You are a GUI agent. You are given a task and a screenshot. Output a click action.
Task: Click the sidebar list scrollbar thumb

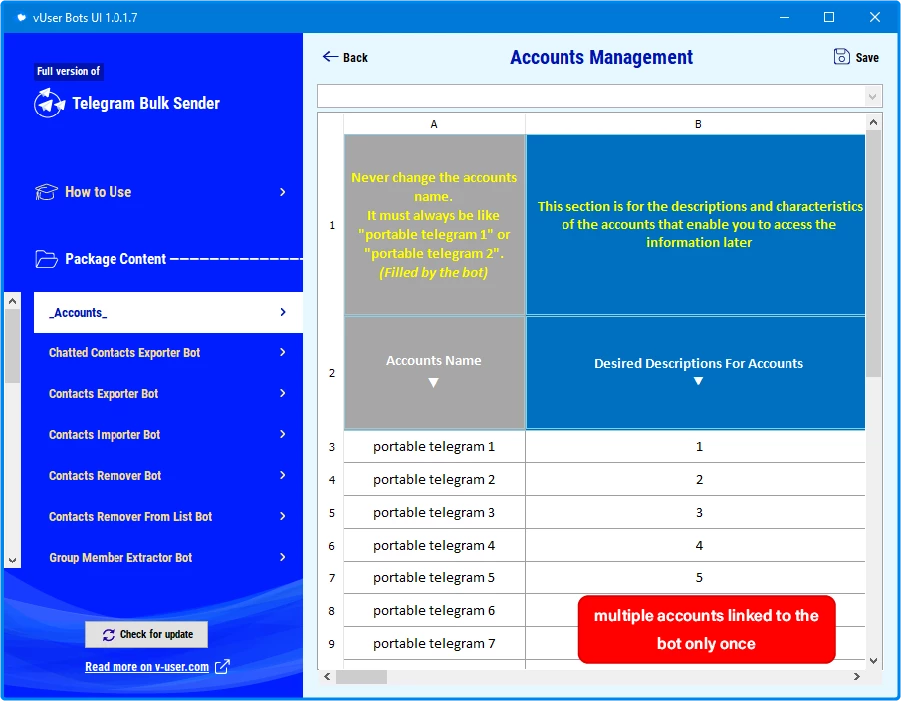coord(13,346)
